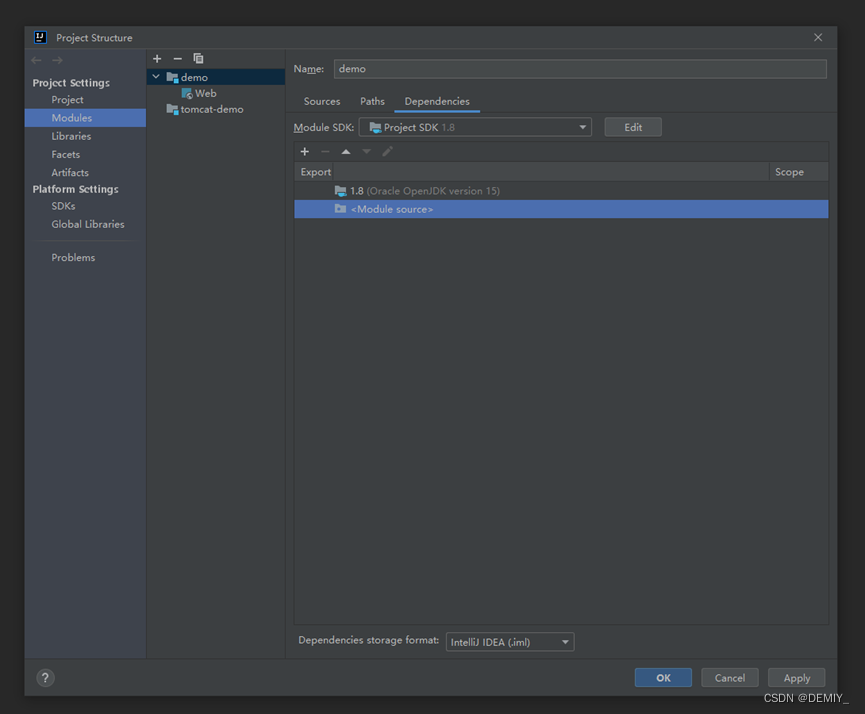This screenshot has width=865, height=714.
Task: Click the Edit SDK button
Action: pyautogui.click(x=633, y=127)
